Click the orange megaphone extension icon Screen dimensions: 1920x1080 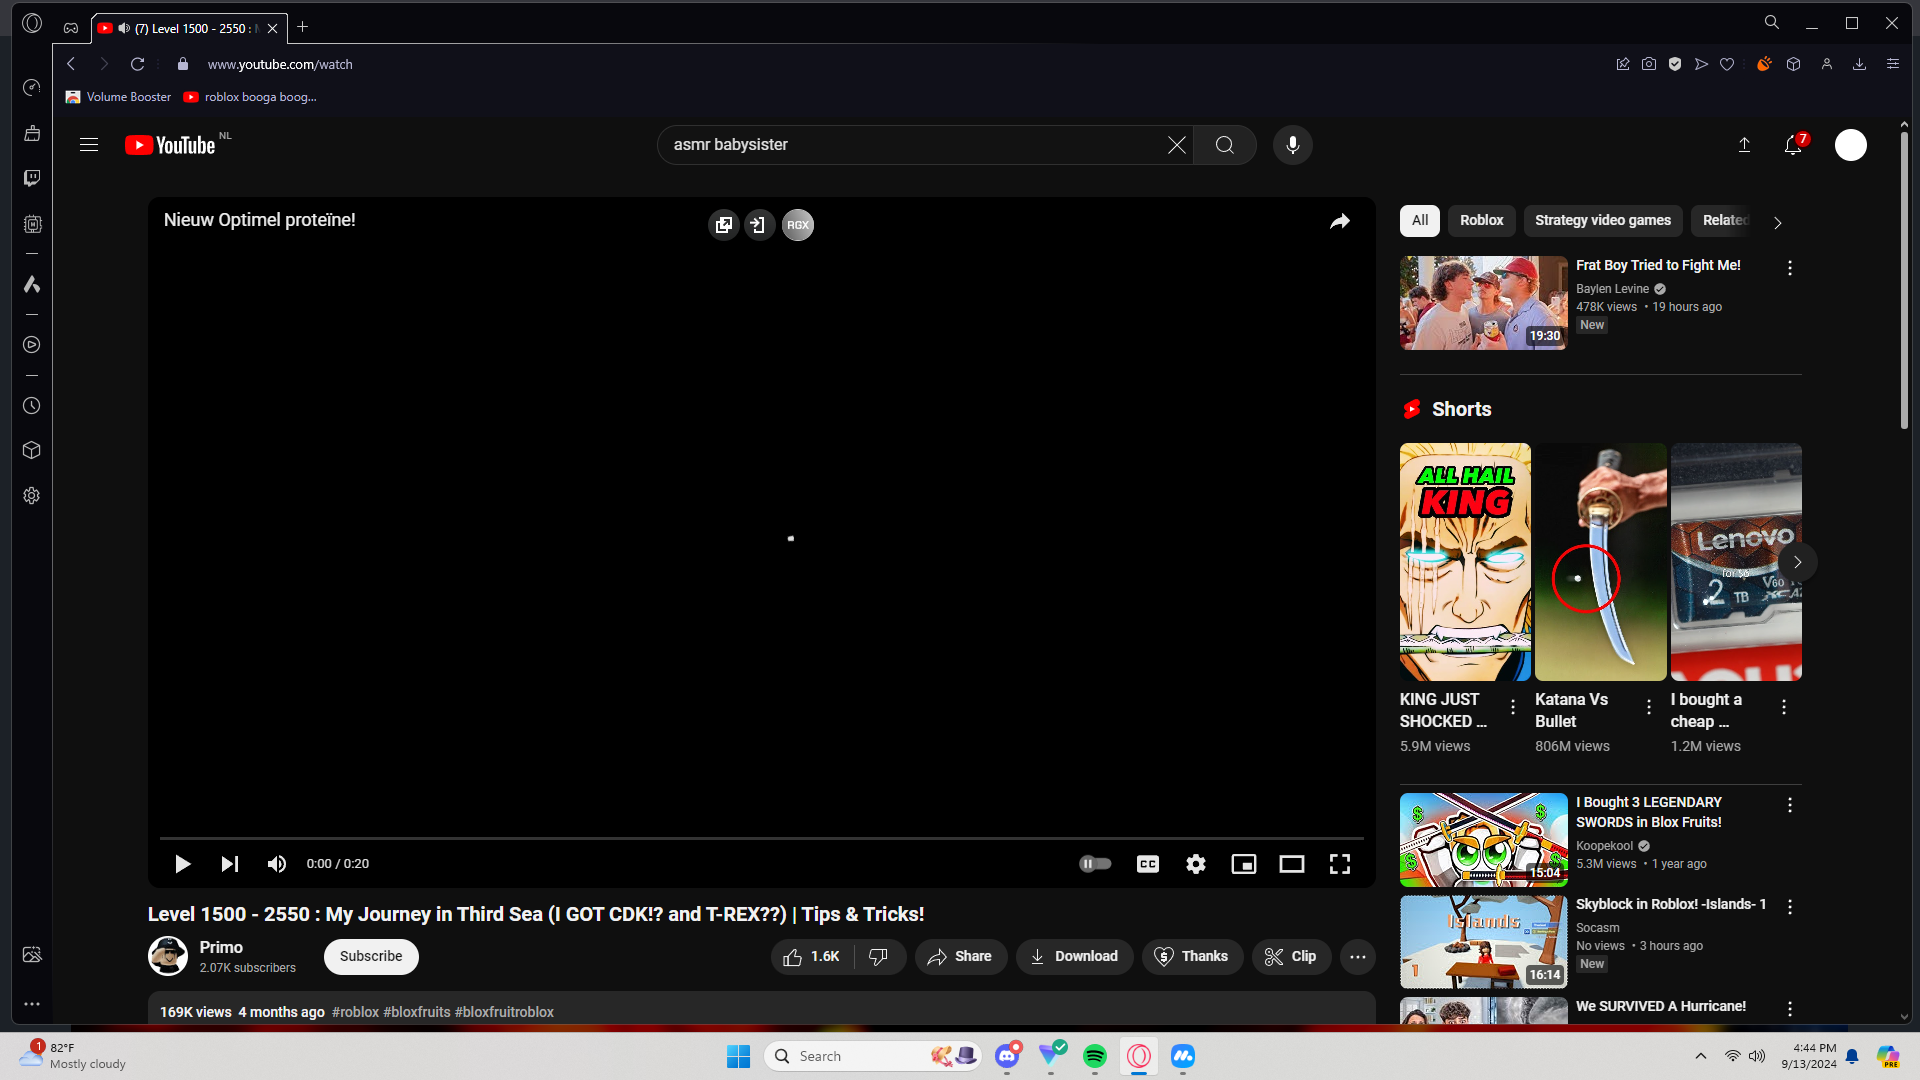[1764, 64]
